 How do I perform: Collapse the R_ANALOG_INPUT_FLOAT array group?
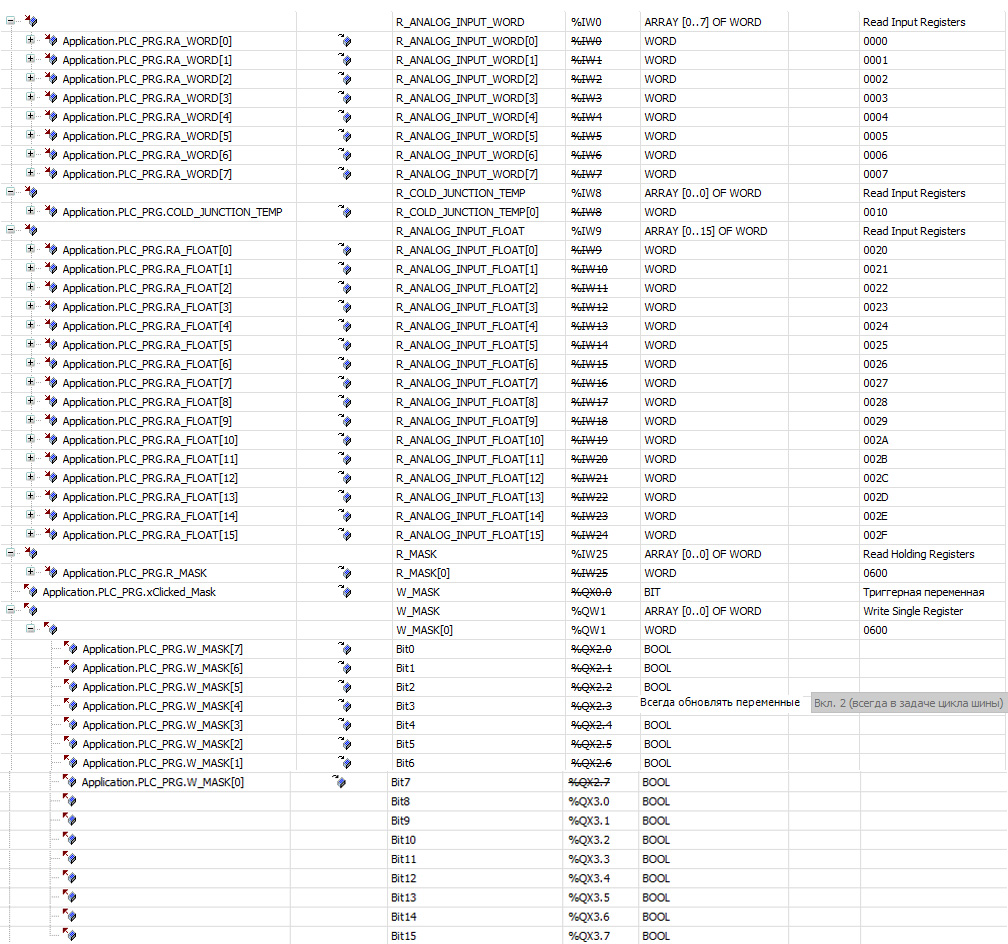(x=10, y=230)
